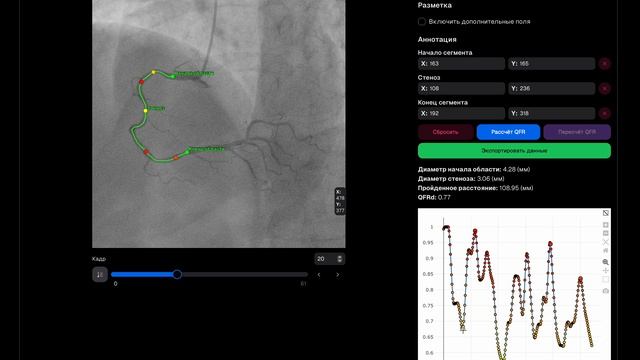Enable the «Включить дополнительные поля» checkbox

coord(422,22)
